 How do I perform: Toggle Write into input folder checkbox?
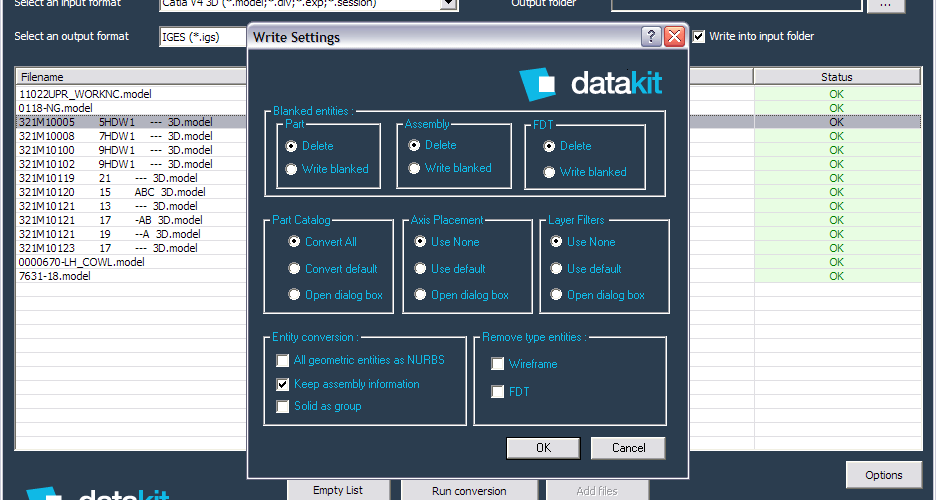coord(699,37)
